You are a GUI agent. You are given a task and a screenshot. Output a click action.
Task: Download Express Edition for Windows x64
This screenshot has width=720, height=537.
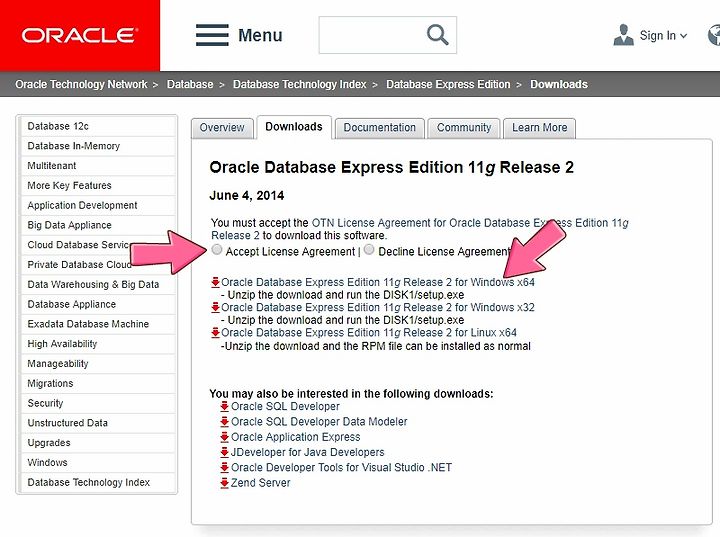coord(378,282)
